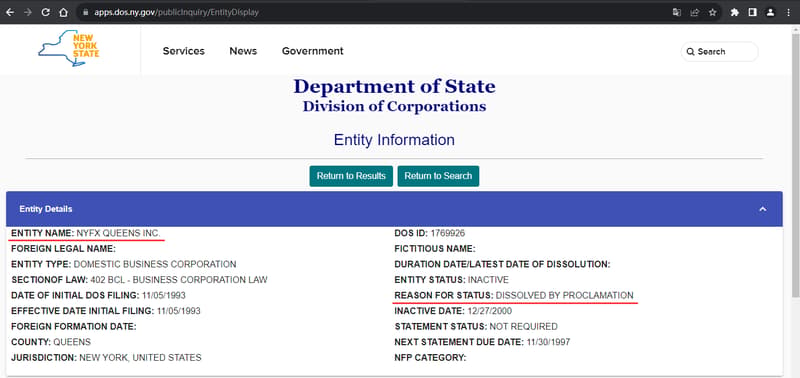Open the user profile icon
Viewport: 800px width, 378px height.
[x=770, y=12]
